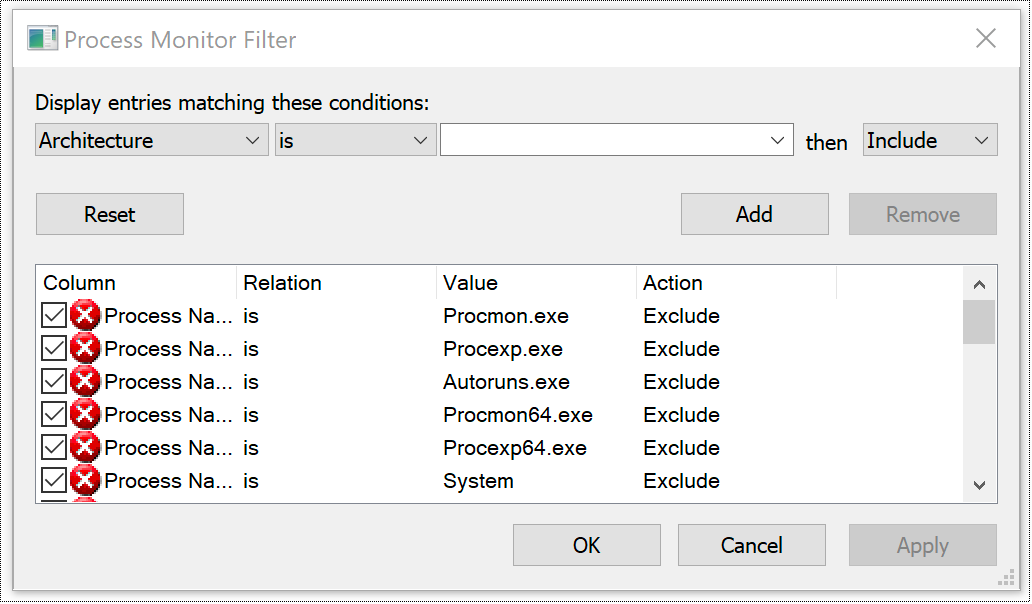Screen dimensions: 1032x604
Task: Sort by the Value header
Action: point(536,283)
